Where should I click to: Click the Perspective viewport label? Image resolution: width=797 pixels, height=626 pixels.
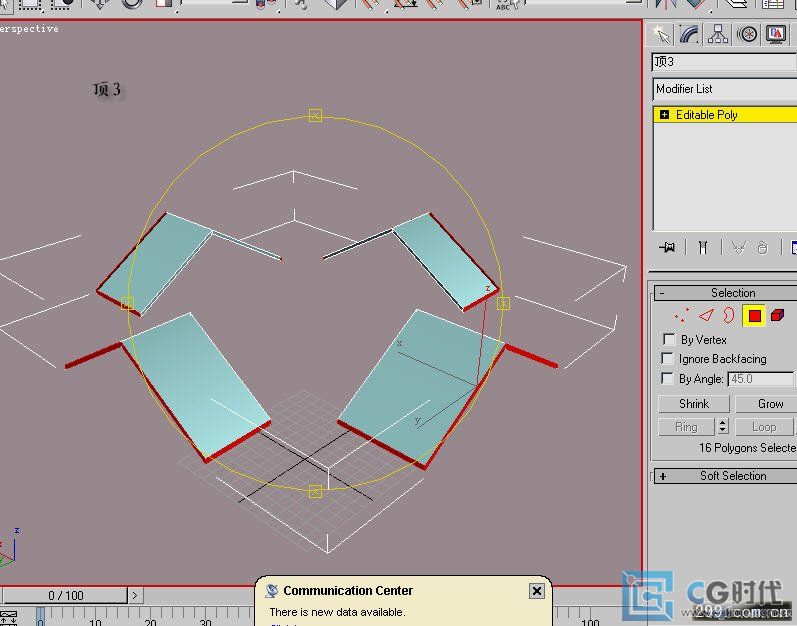[x=29, y=29]
